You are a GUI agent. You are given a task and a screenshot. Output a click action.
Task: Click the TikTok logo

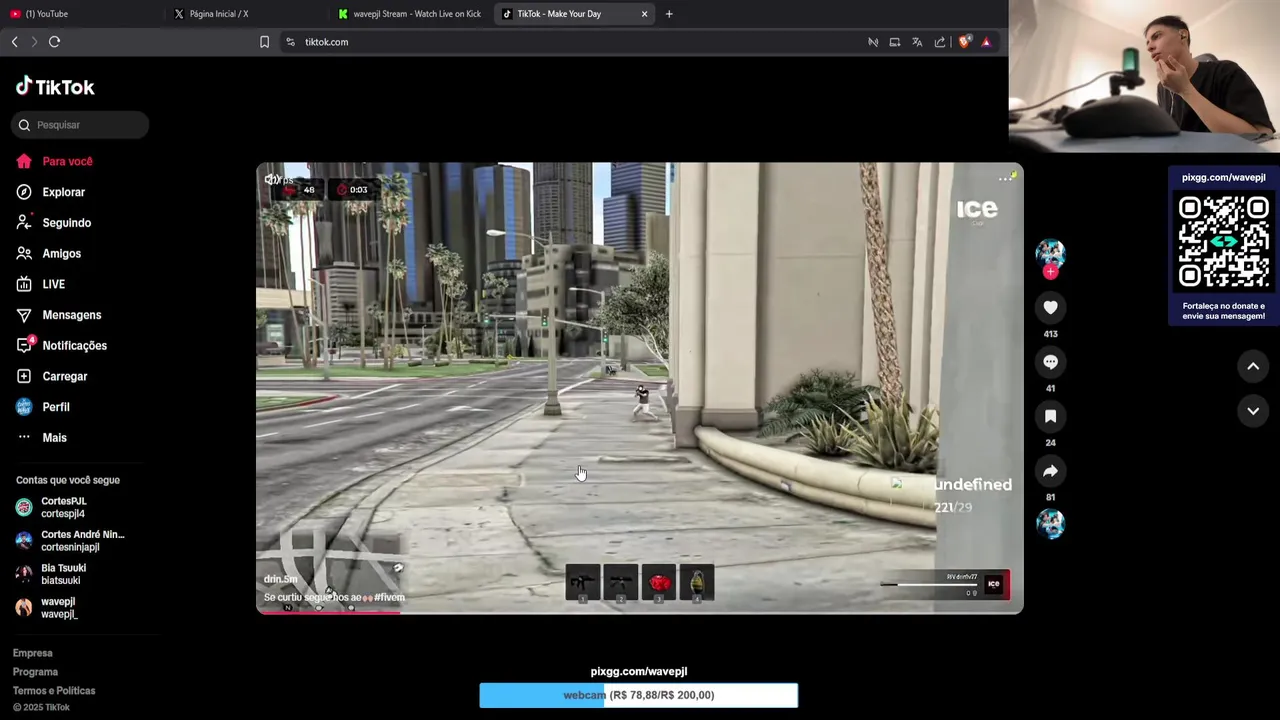[55, 87]
